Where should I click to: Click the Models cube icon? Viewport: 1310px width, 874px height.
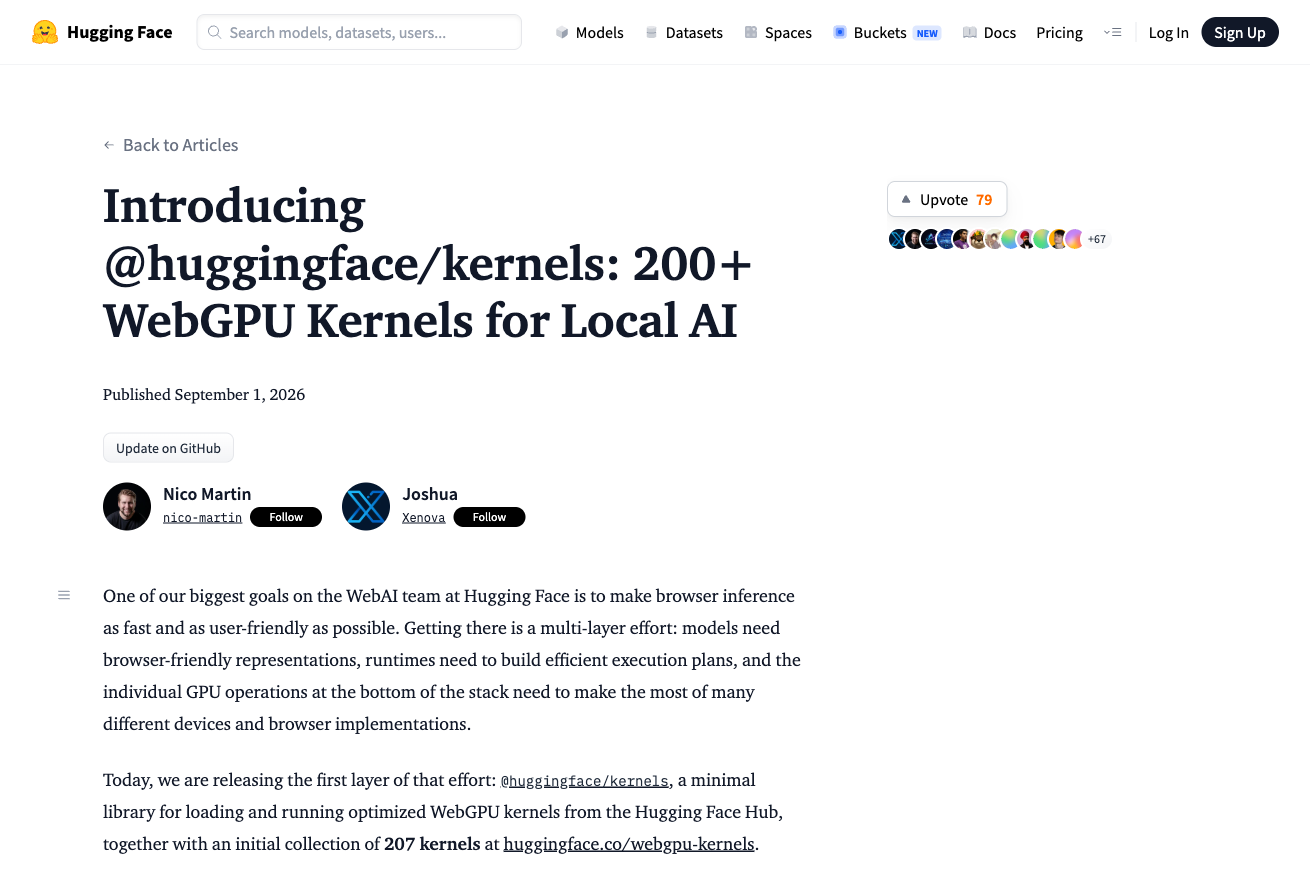[x=562, y=32]
